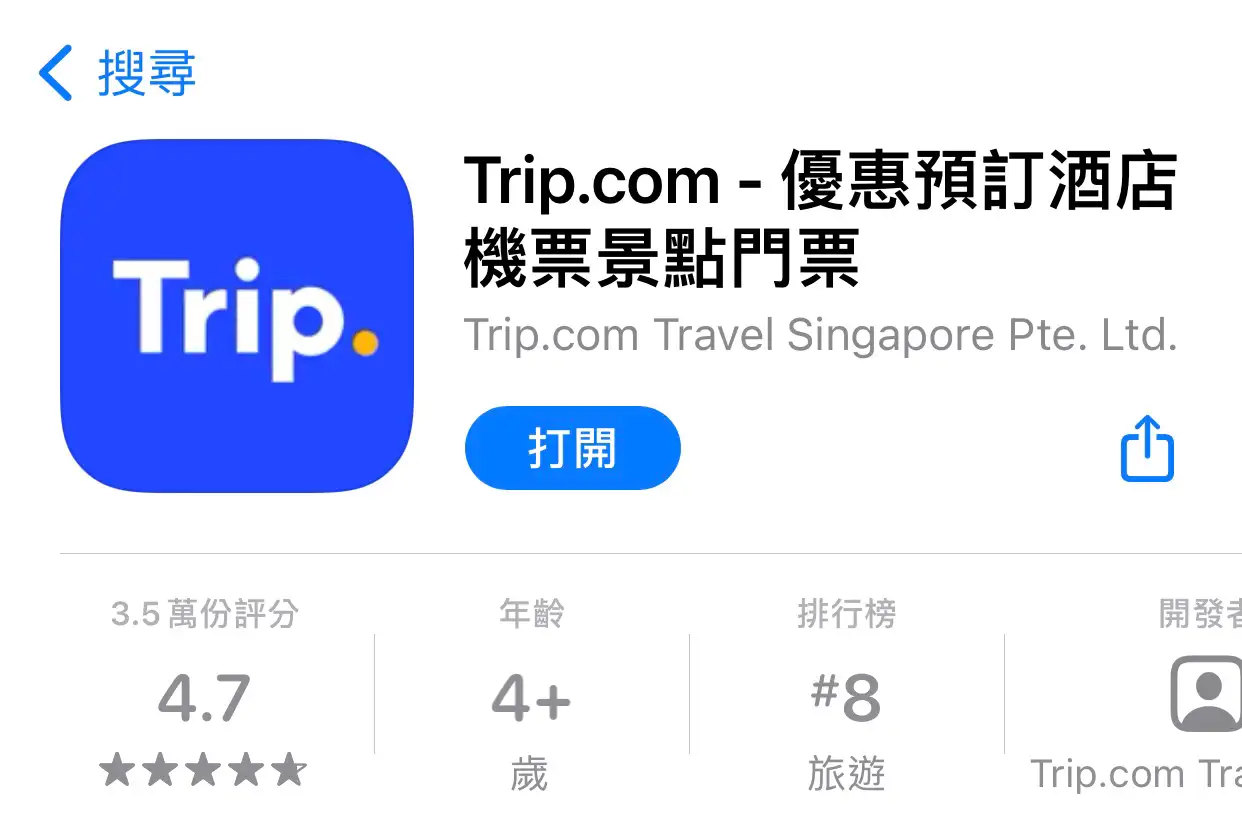Tap the #8 chart ranking
The width and height of the screenshot is (1242, 824).
(846, 698)
